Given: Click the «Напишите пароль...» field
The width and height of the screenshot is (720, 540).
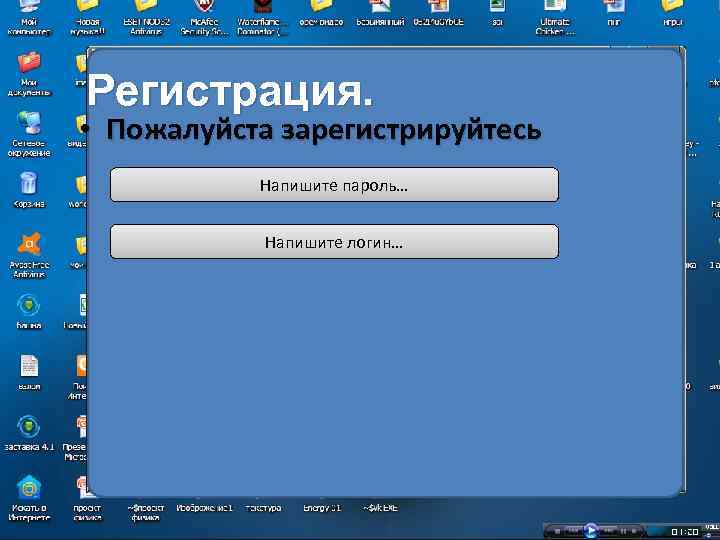Looking at the screenshot, I should [x=334, y=185].
